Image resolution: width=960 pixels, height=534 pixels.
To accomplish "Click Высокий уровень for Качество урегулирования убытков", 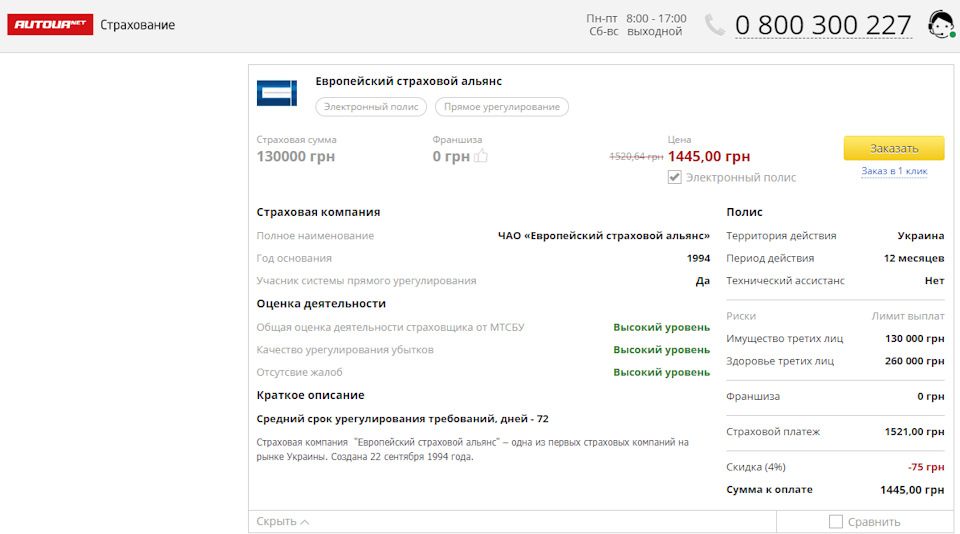I will coord(661,350).
